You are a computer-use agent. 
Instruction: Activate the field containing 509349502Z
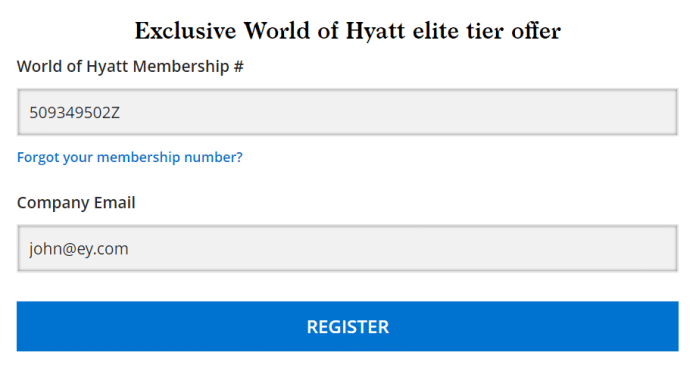348,112
